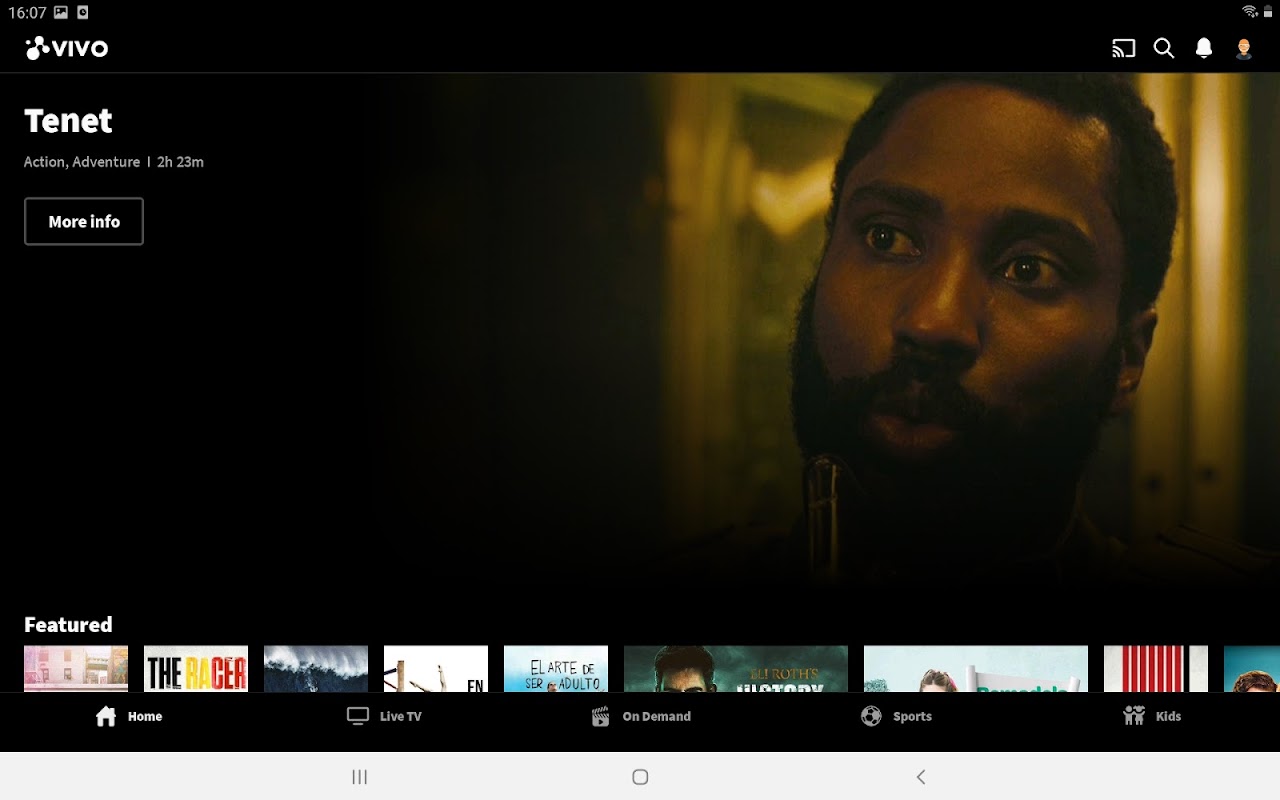Switch to the Kids tab
Image resolution: width=1280 pixels, height=800 pixels.
[x=1152, y=716]
